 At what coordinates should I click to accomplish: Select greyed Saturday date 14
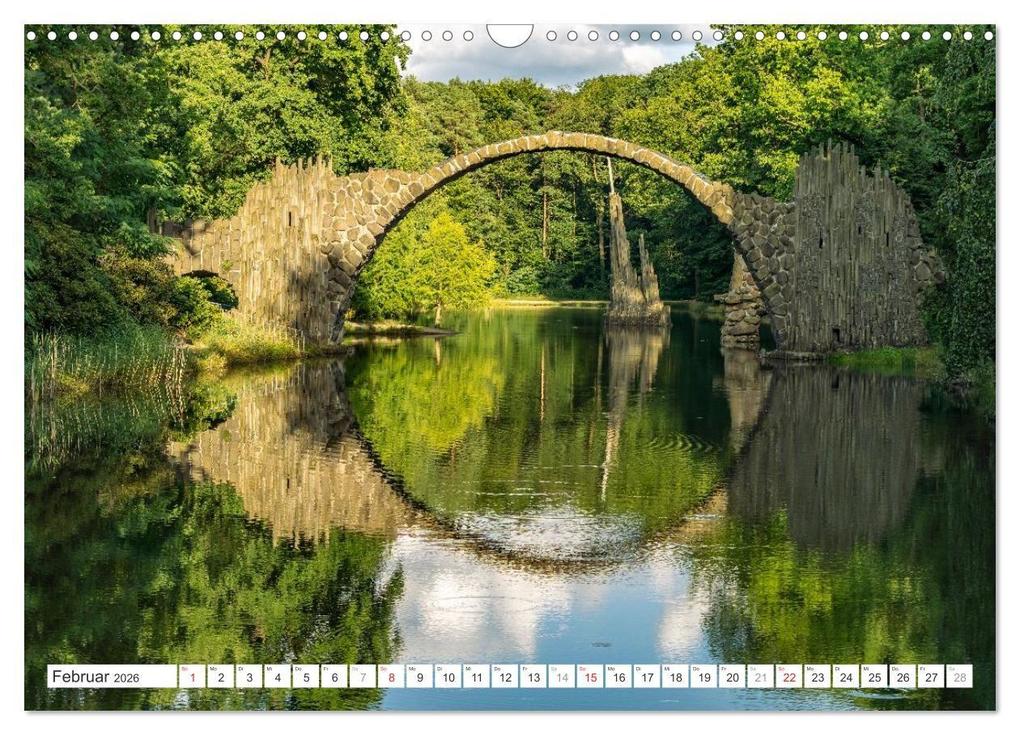pyautogui.click(x=562, y=676)
